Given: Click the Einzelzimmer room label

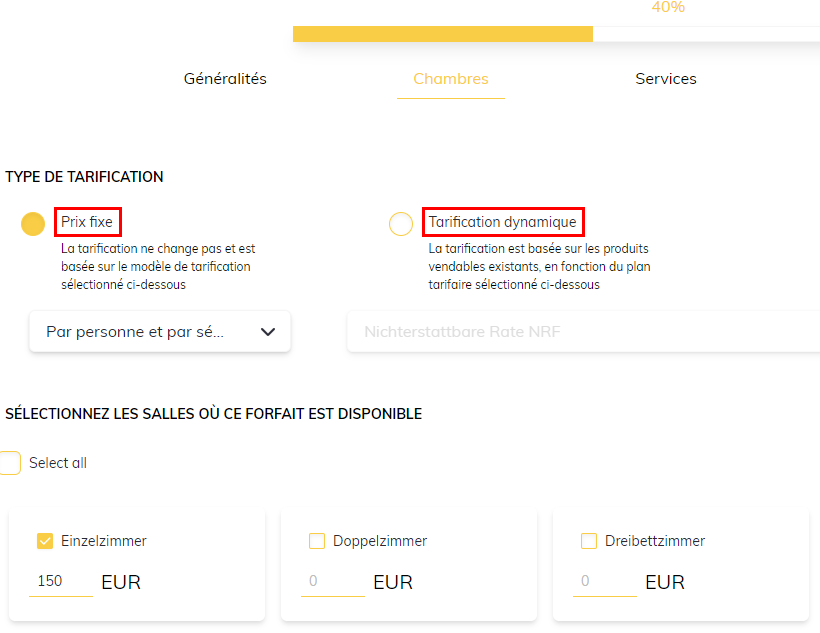Looking at the screenshot, I should point(104,541).
